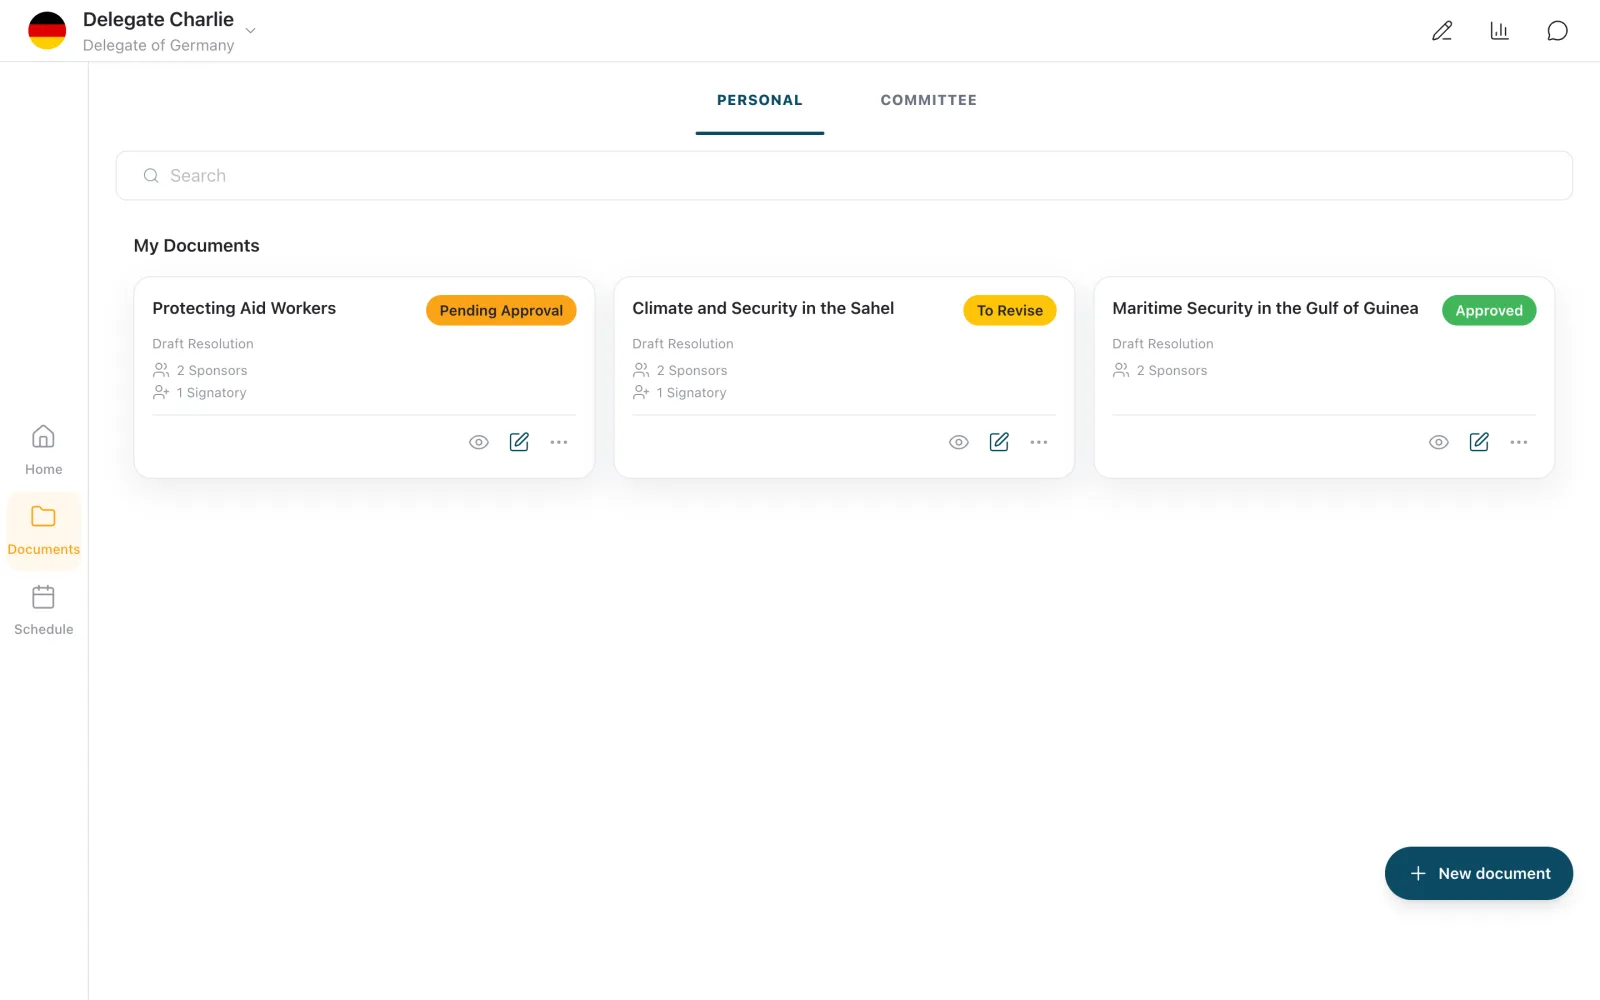The height and width of the screenshot is (1000, 1600).
Task: Open Schedule in the sidebar
Action: click(x=44, y=611)
